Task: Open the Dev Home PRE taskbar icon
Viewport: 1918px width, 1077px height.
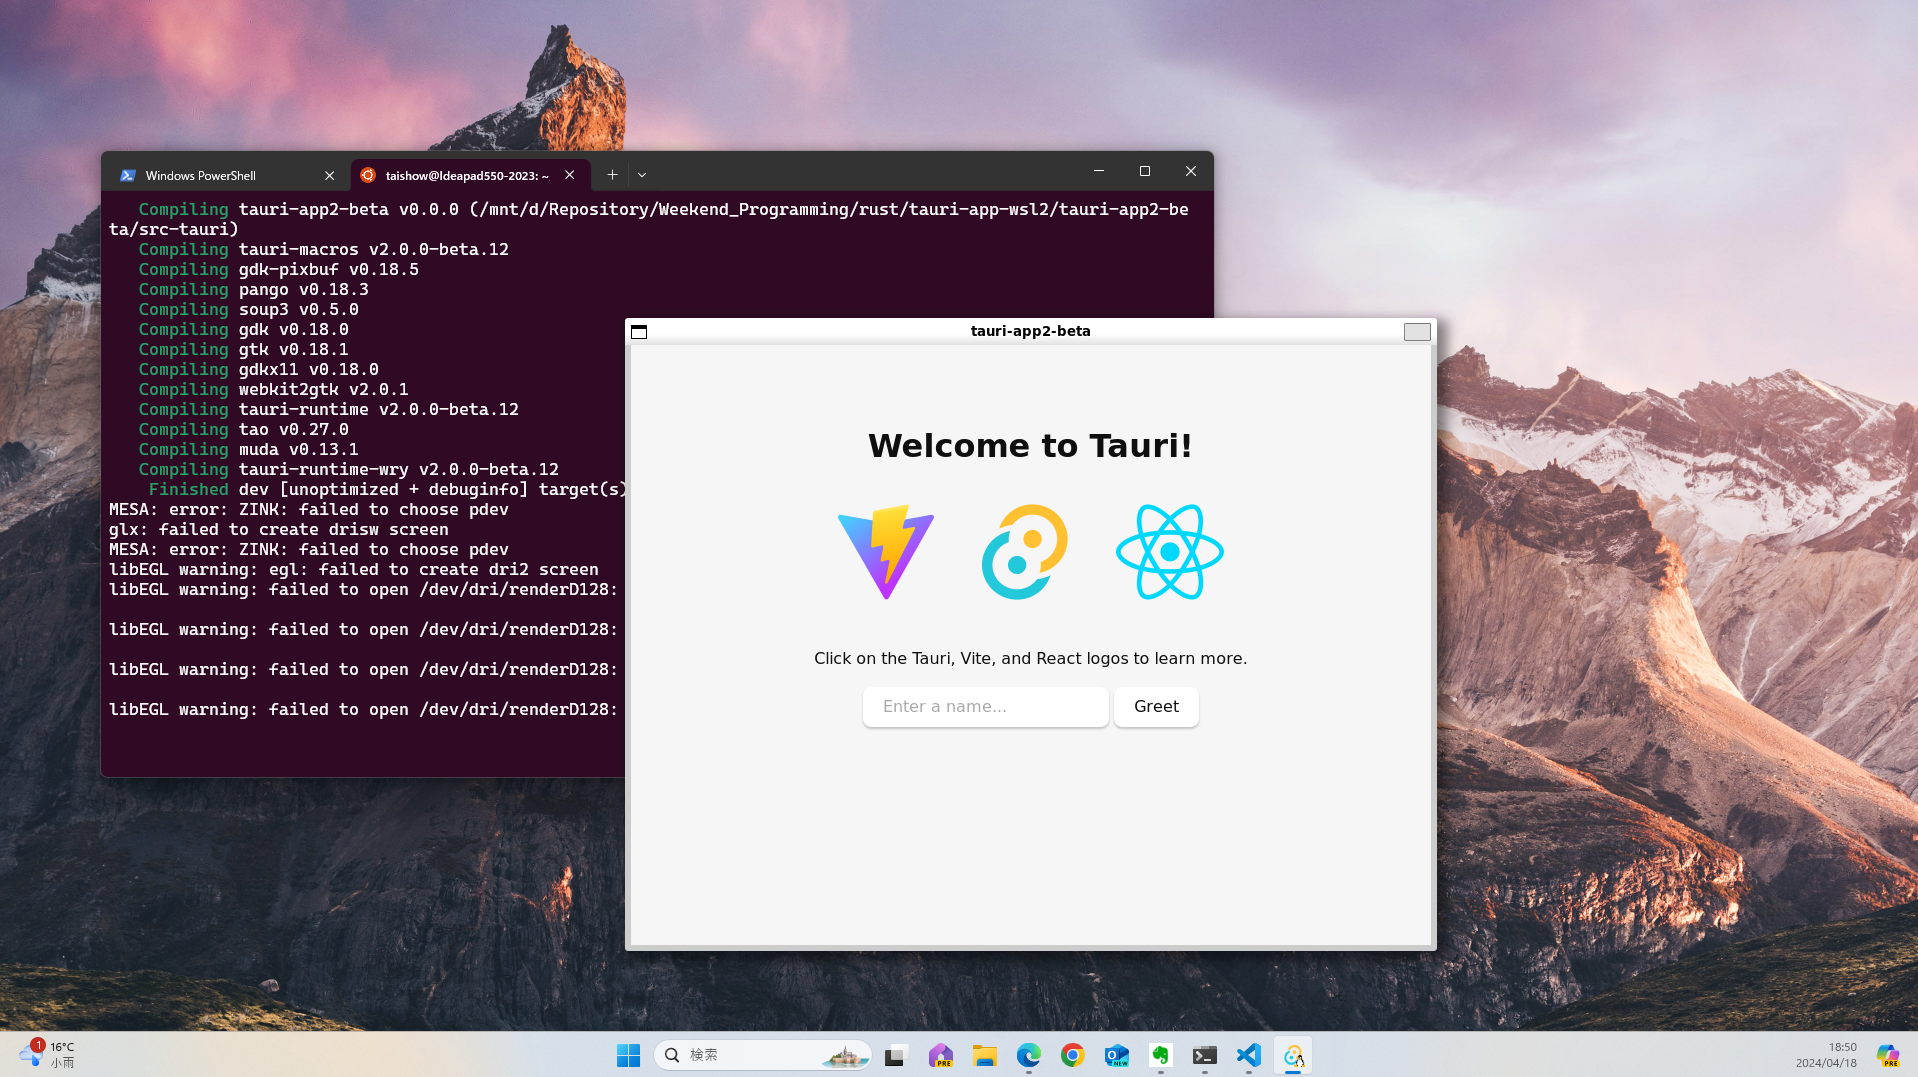Action: pyautogui.click(x=940, y=1055)
